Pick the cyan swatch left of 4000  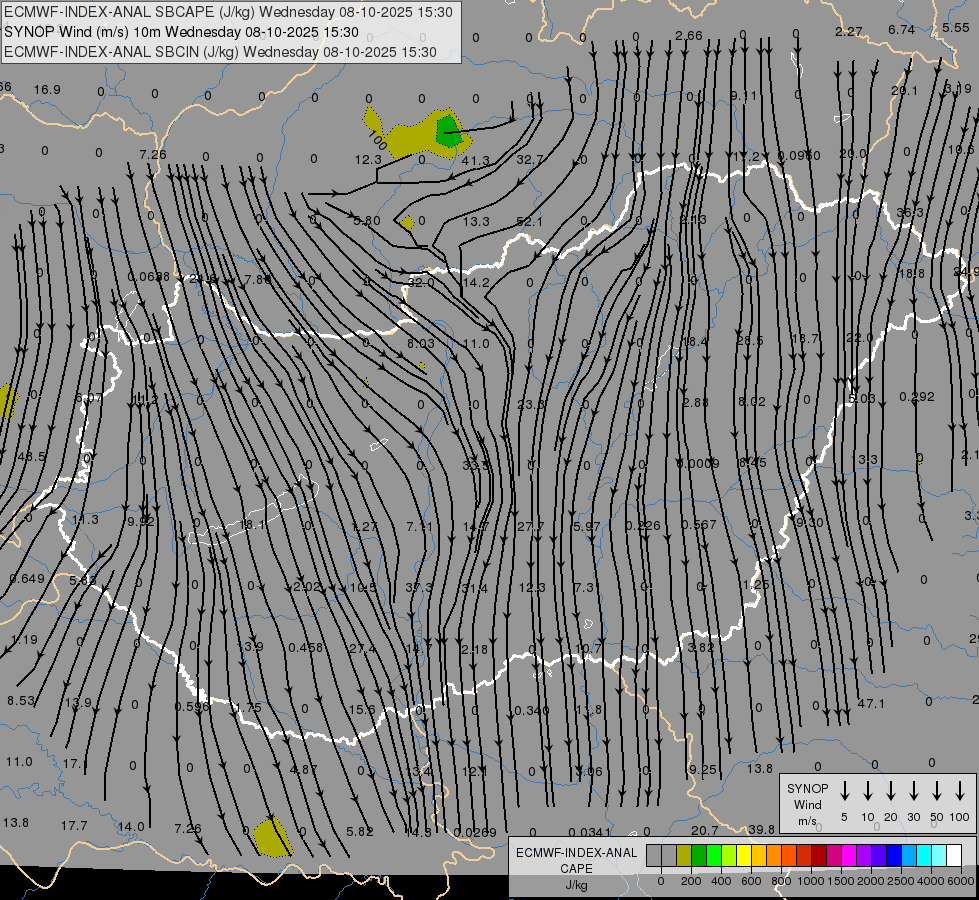coord(923,856)
